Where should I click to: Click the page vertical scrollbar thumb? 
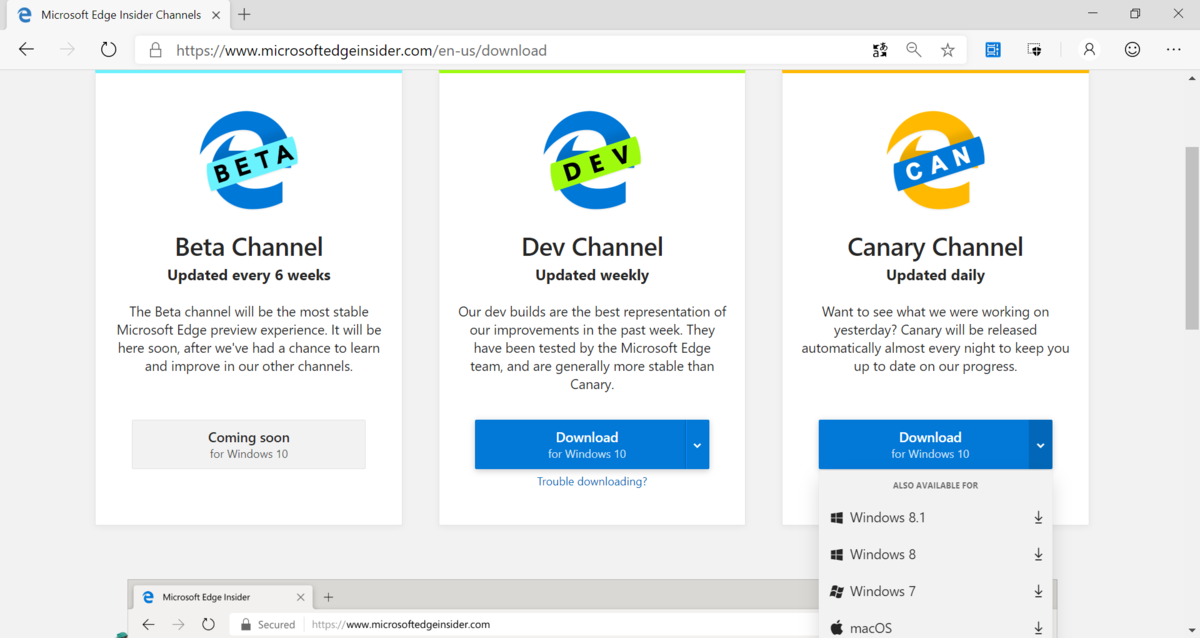point(1191,238)
